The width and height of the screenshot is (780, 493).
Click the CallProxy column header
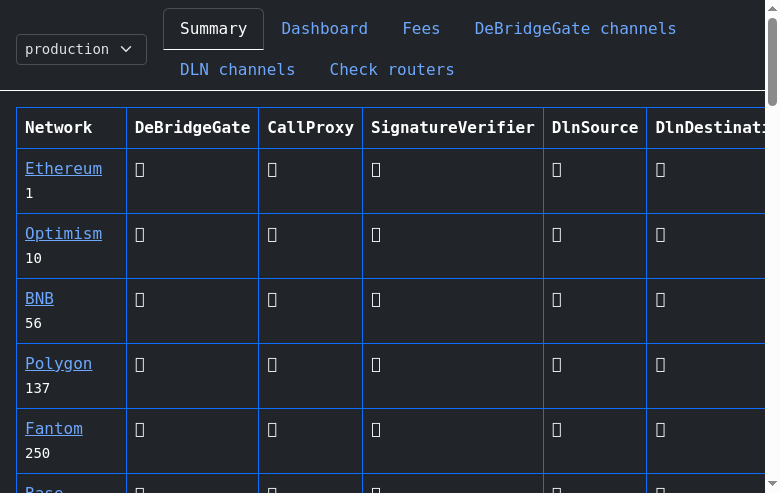click(x=310, y=128)
